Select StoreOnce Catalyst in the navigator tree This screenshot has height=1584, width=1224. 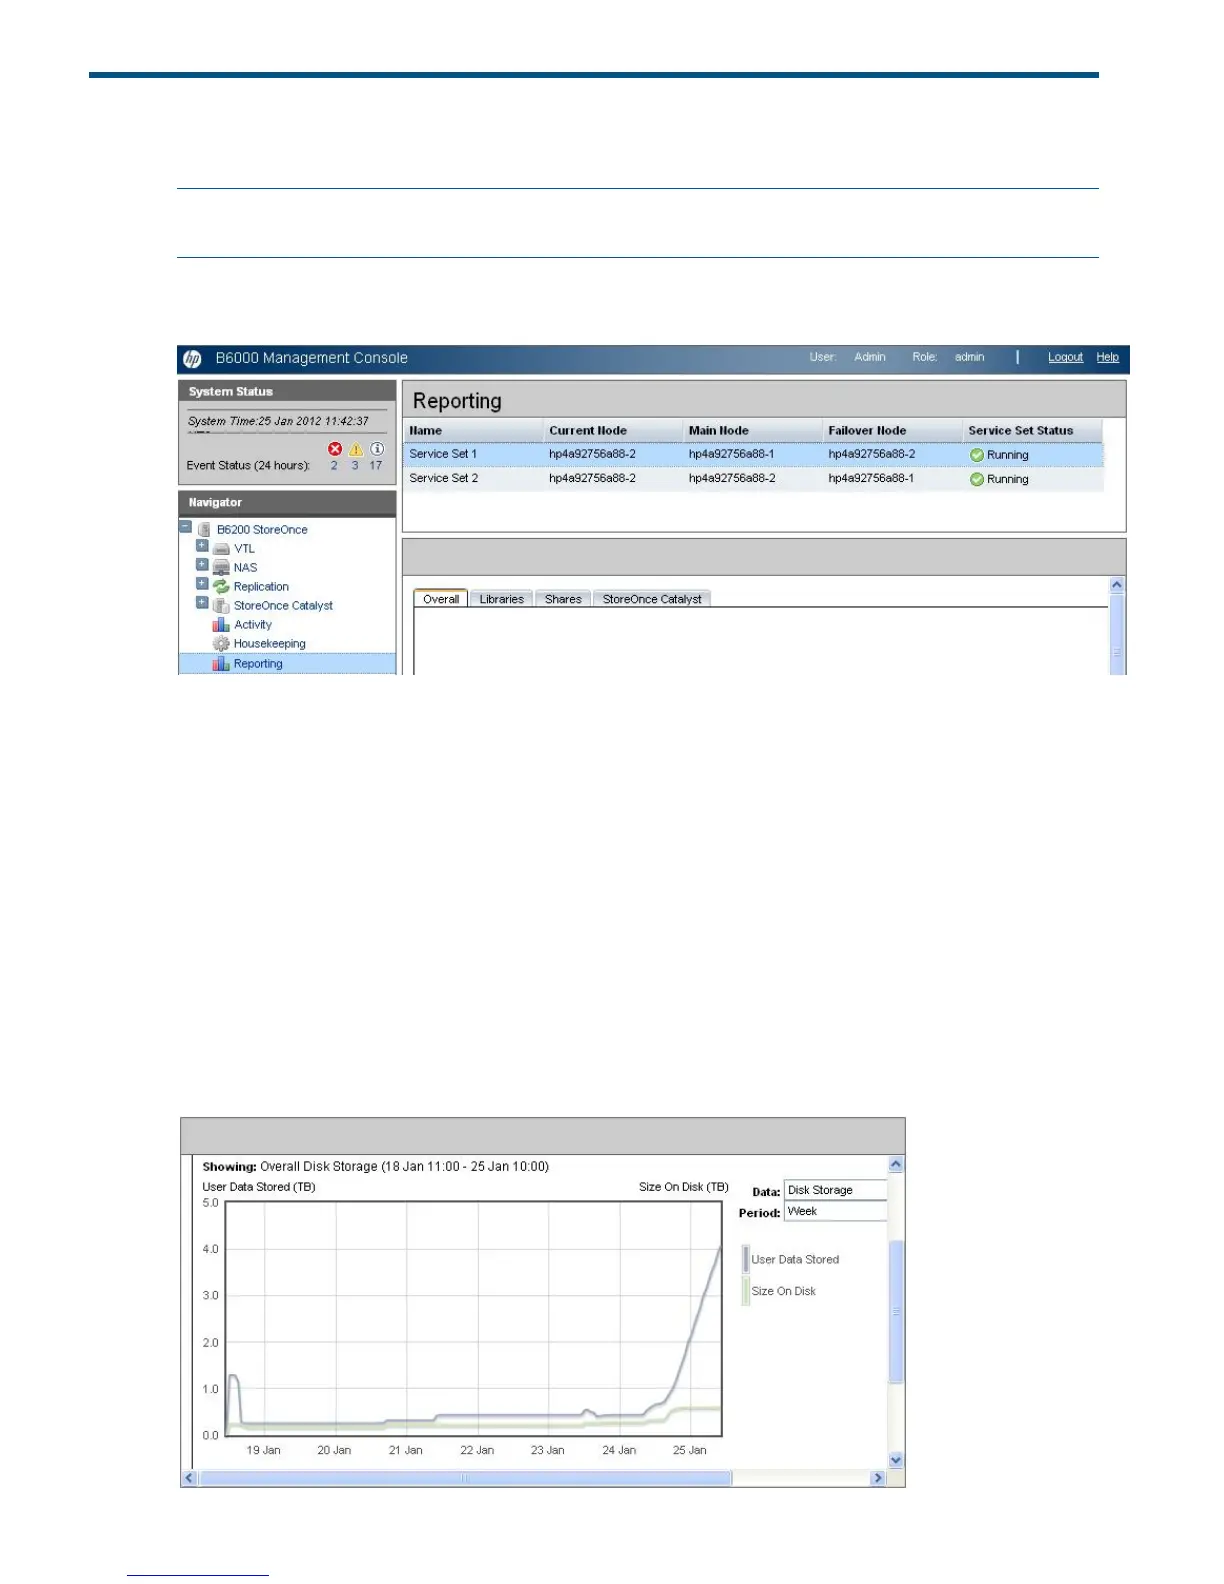pos(283,606)
